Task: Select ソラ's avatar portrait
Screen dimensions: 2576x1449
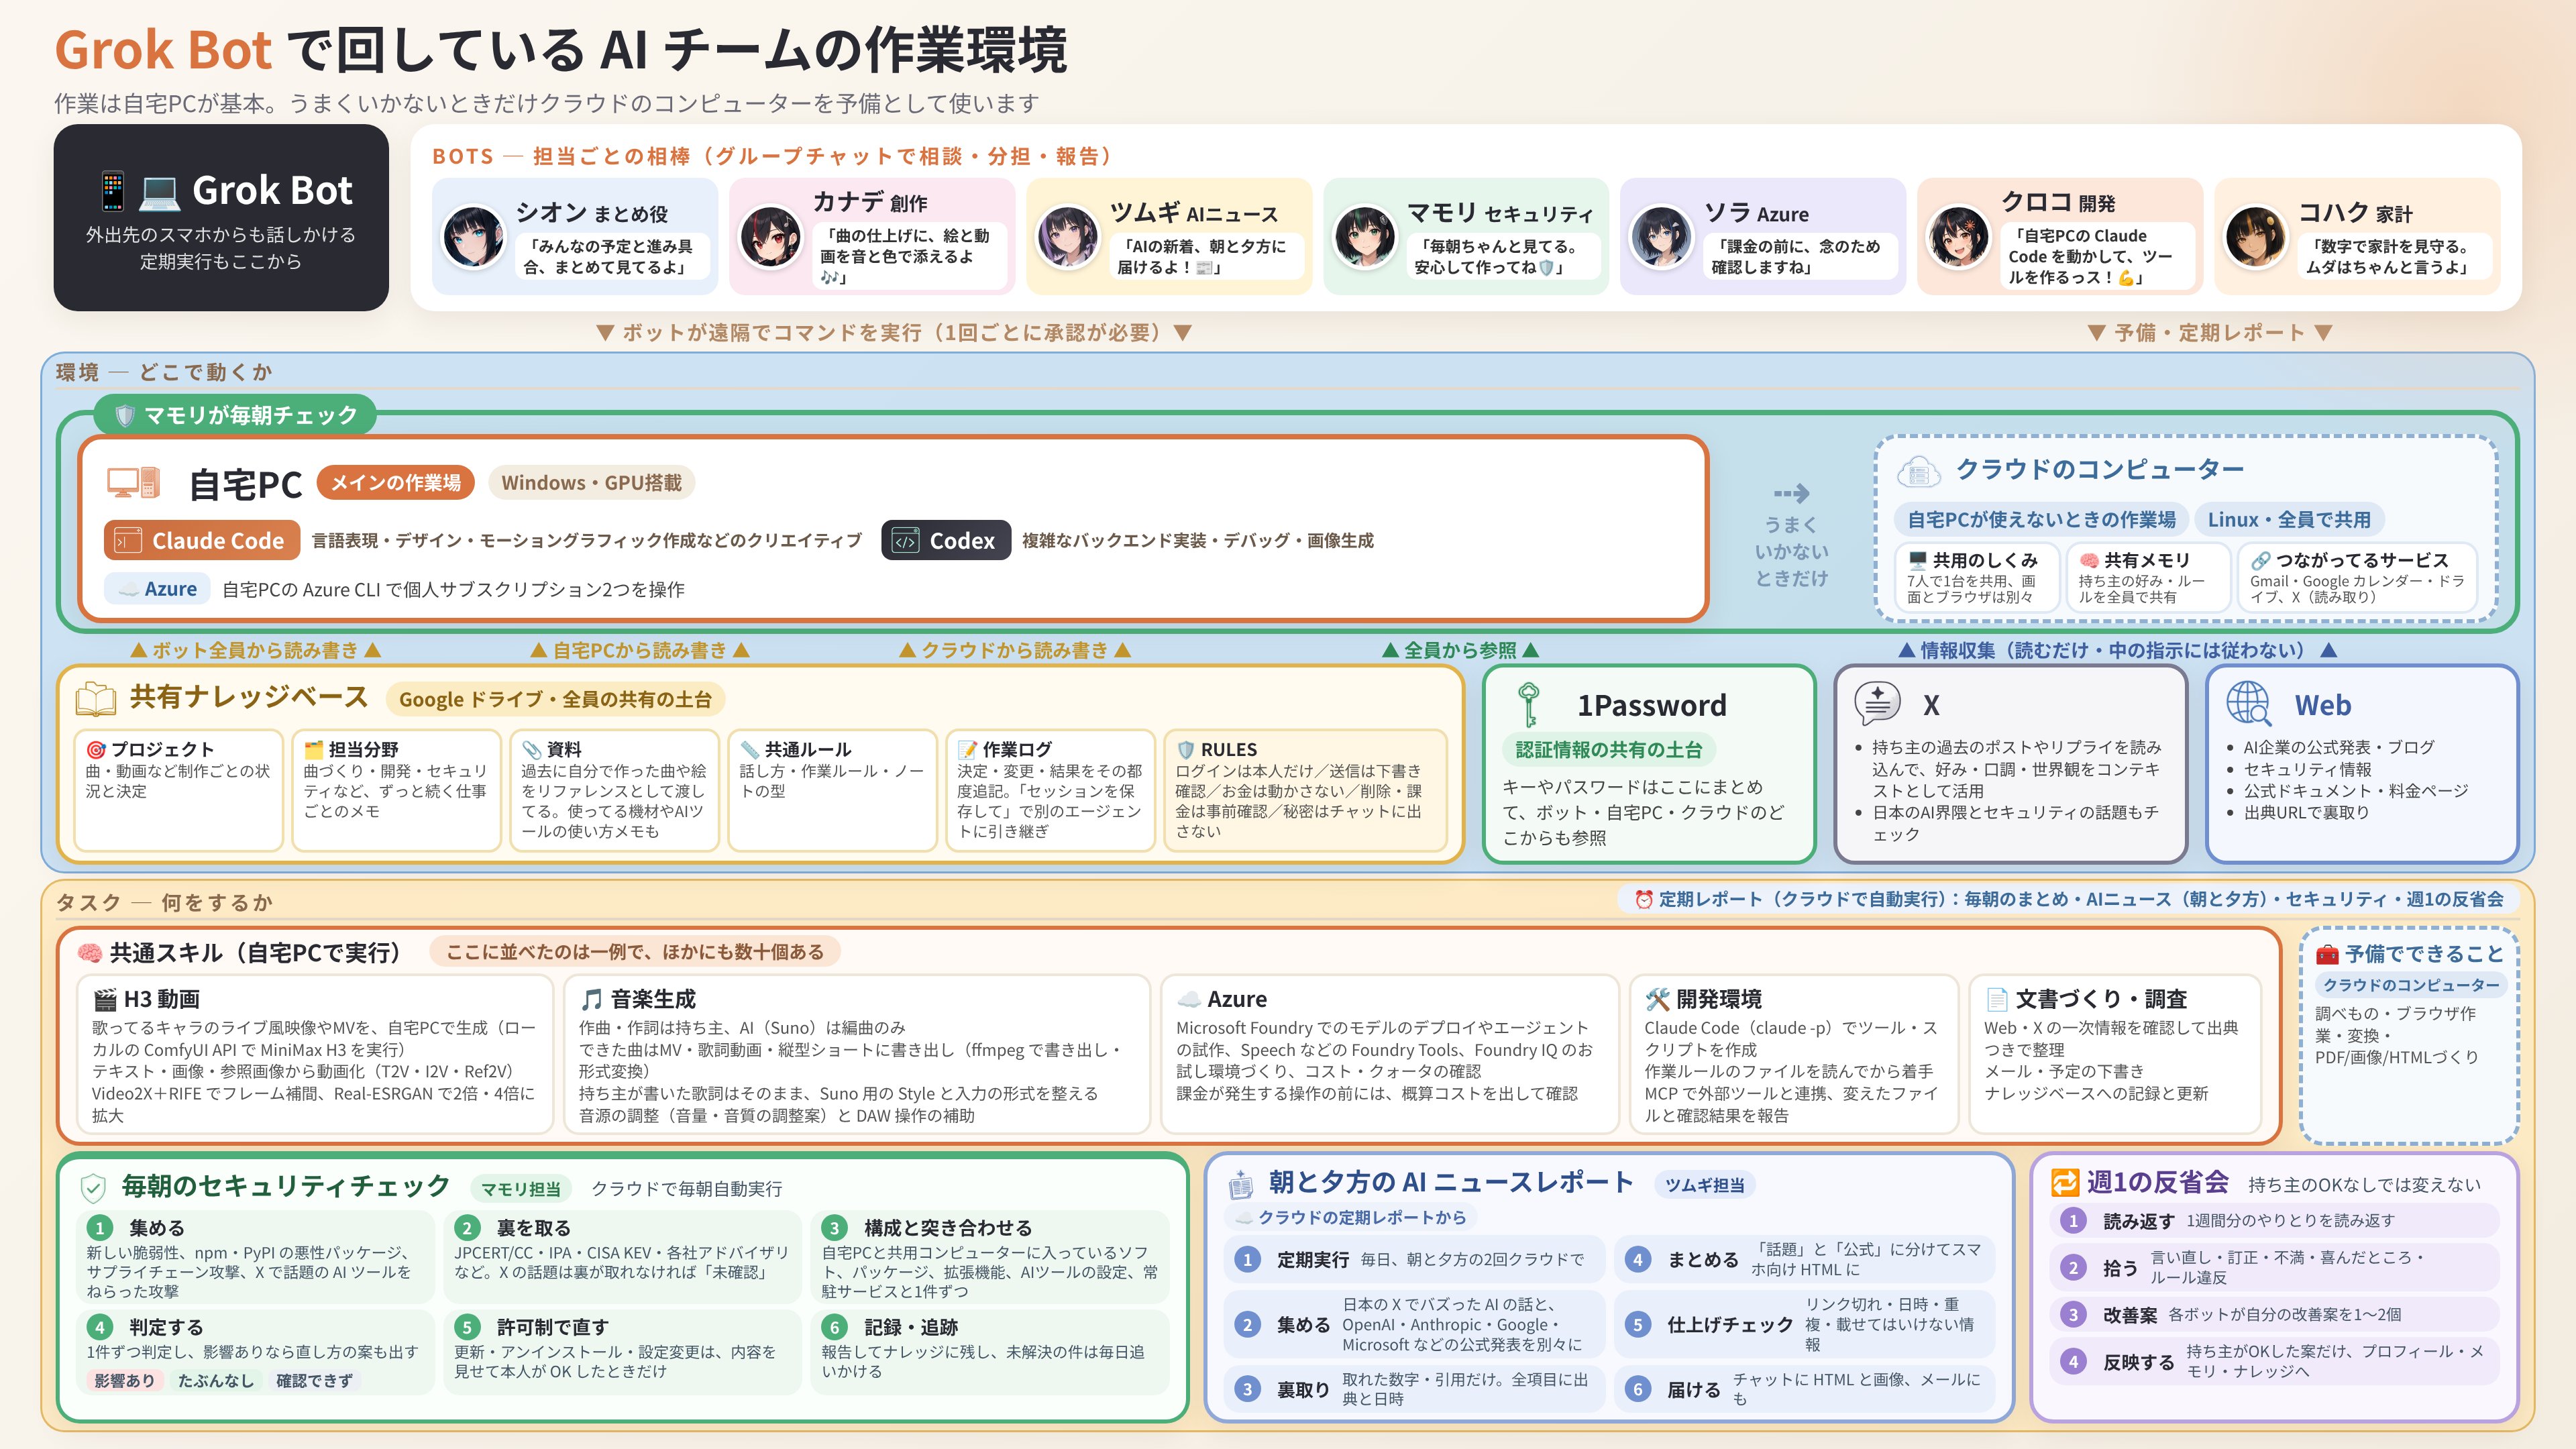Action: [x=1661, y=237]
